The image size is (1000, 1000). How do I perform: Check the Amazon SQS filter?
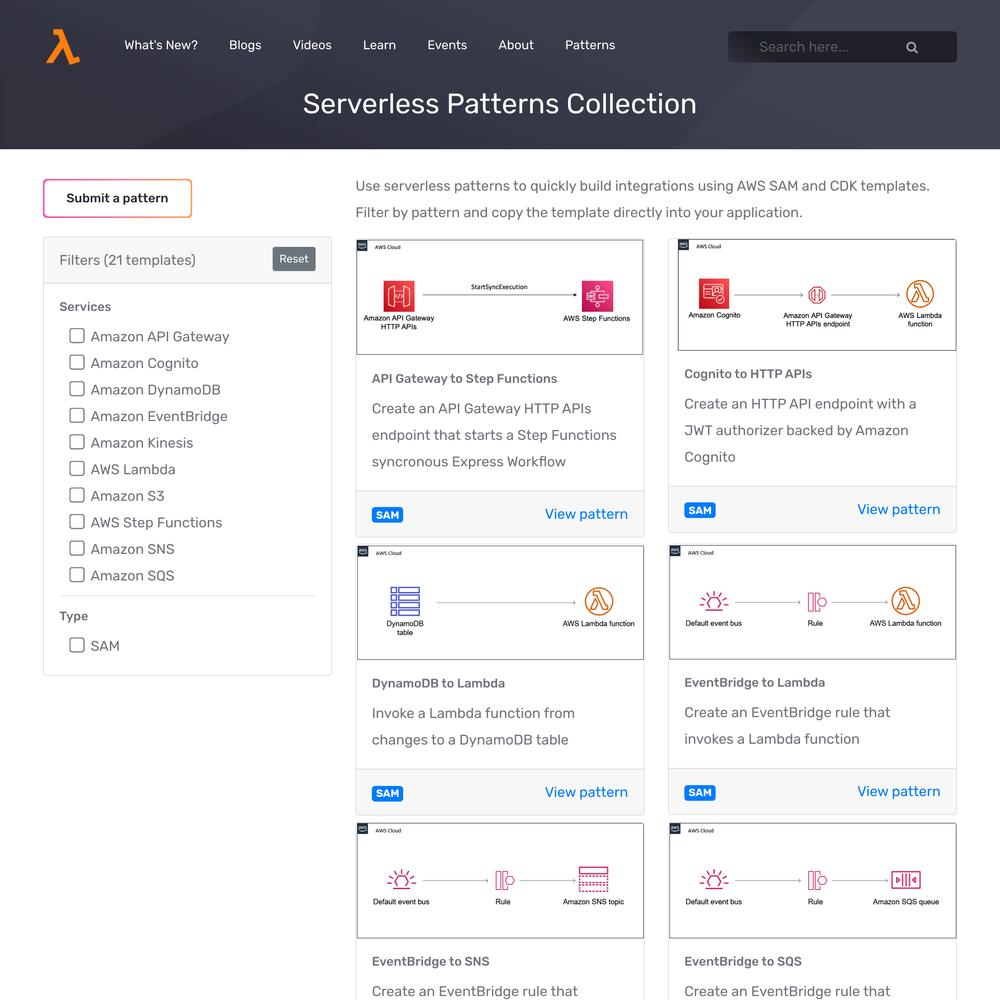pyautogui.click(x=77, y=575)
